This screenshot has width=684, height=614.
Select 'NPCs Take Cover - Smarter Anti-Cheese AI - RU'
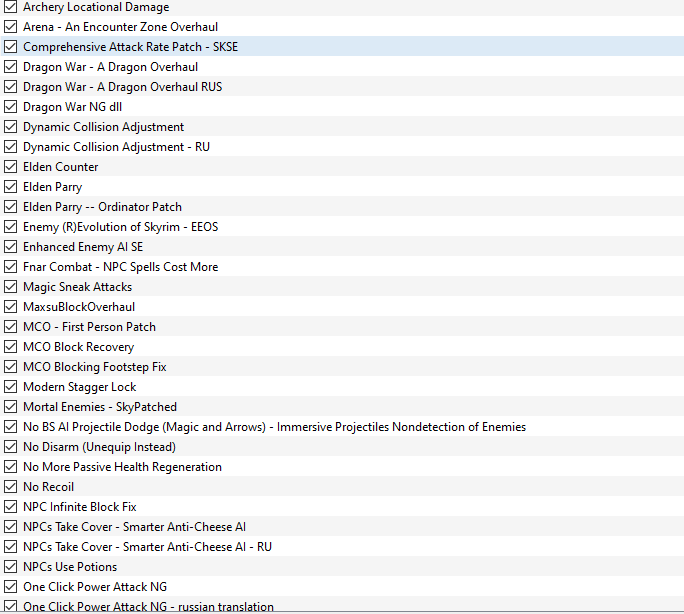point(147,547)
